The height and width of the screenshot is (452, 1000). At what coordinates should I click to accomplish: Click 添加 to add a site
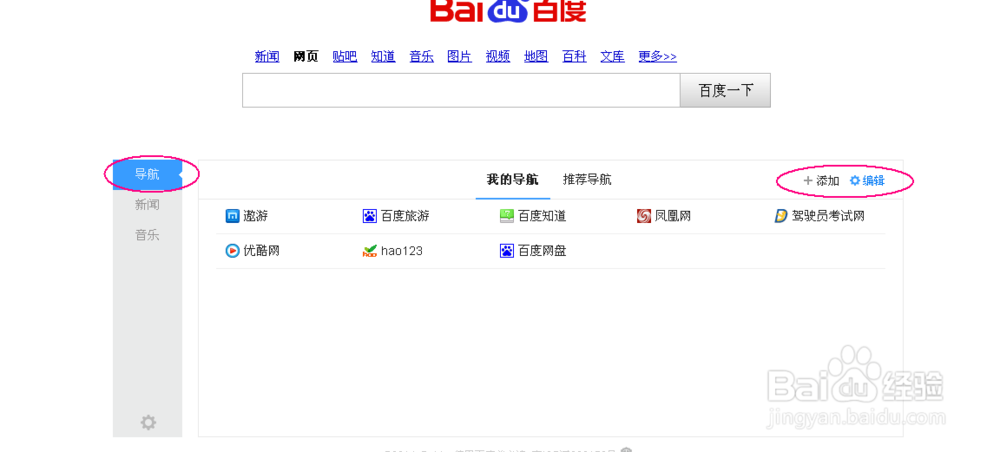pyautogui.click(x=828, y=181)
